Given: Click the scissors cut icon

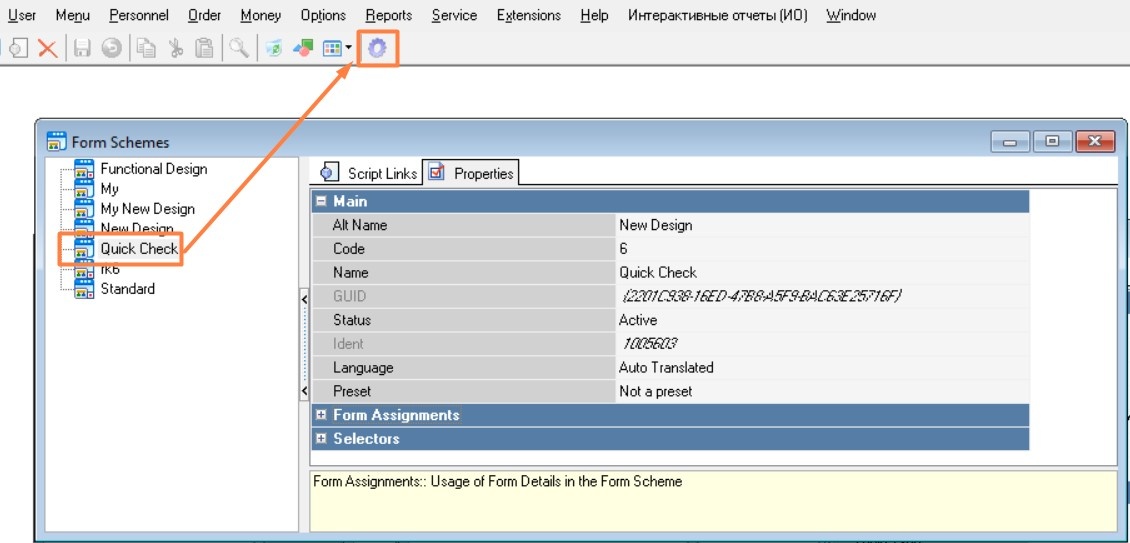Looking at the screenshot, I should pos(176,48).
